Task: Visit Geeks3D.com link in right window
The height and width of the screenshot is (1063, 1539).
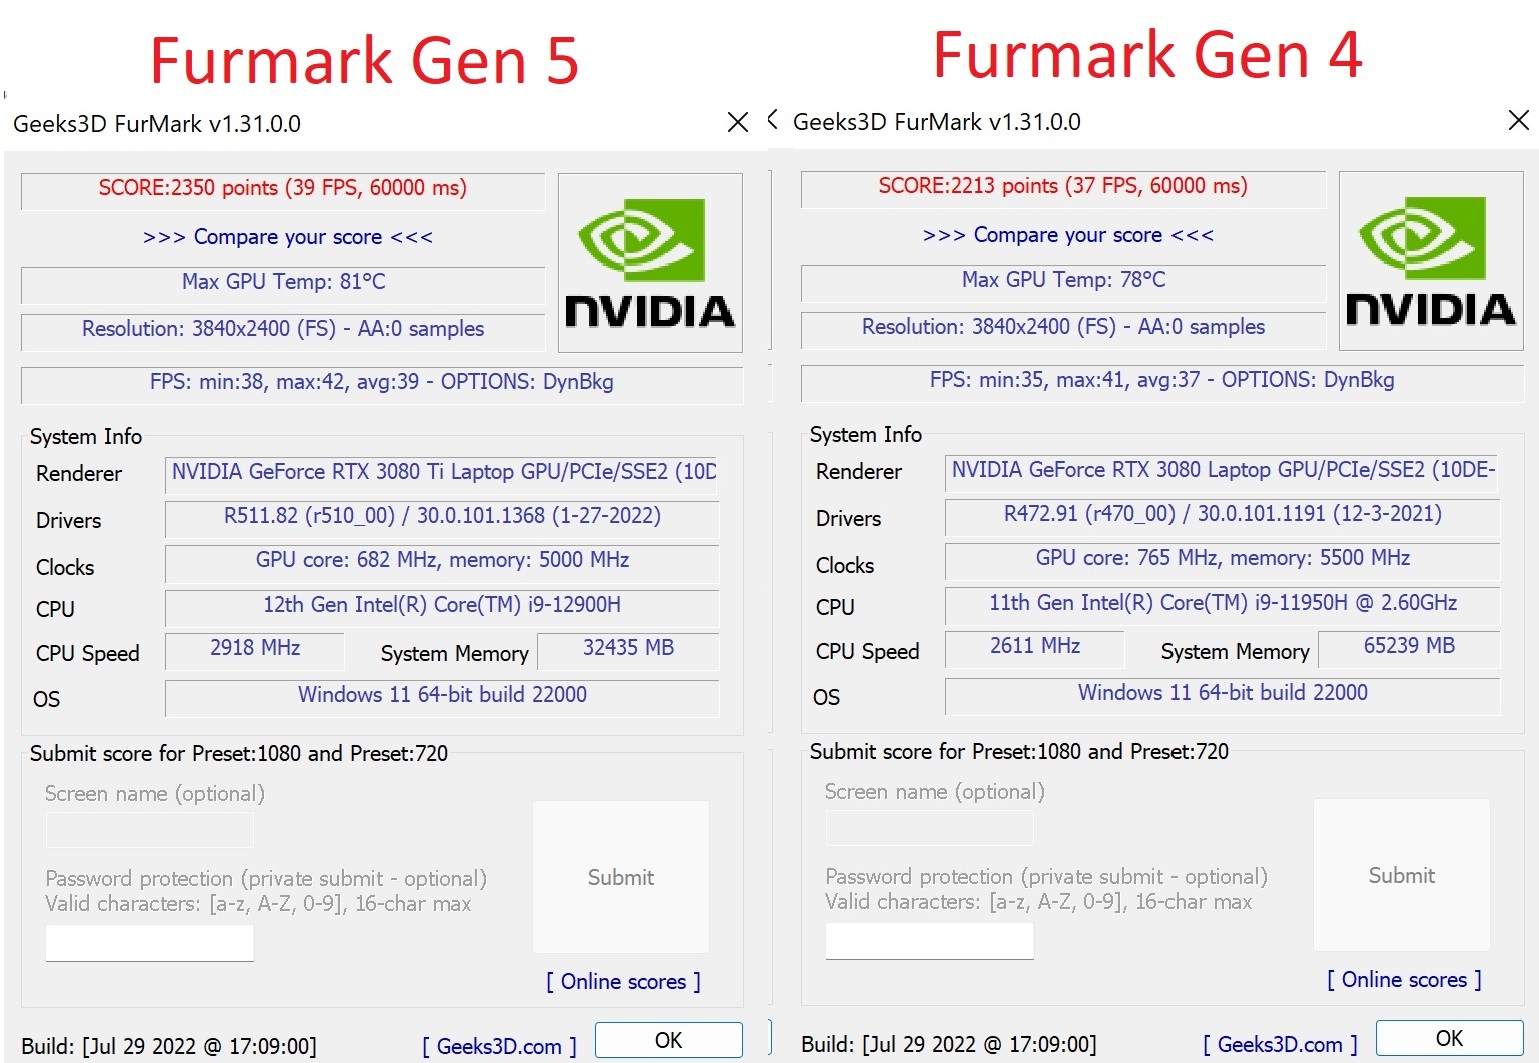Action: (1280, 1044)
